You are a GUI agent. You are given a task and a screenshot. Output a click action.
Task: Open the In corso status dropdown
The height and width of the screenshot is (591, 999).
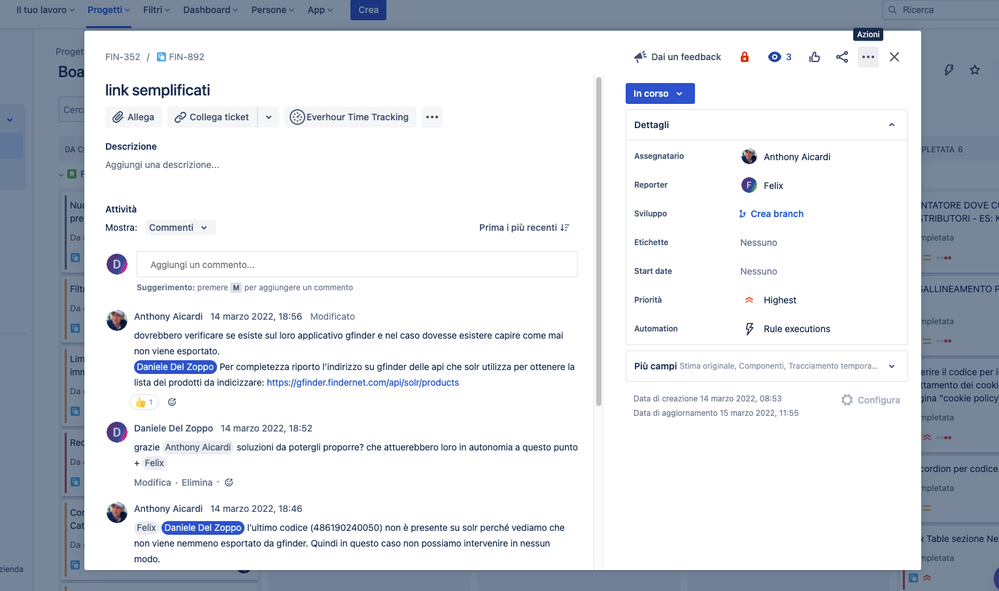coord(659,94)
